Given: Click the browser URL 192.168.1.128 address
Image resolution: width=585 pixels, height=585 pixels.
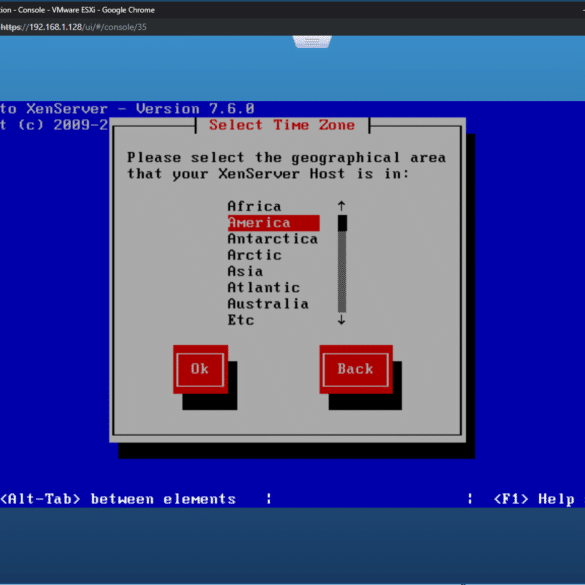Looking at the screenshot, I should (73, 27).
